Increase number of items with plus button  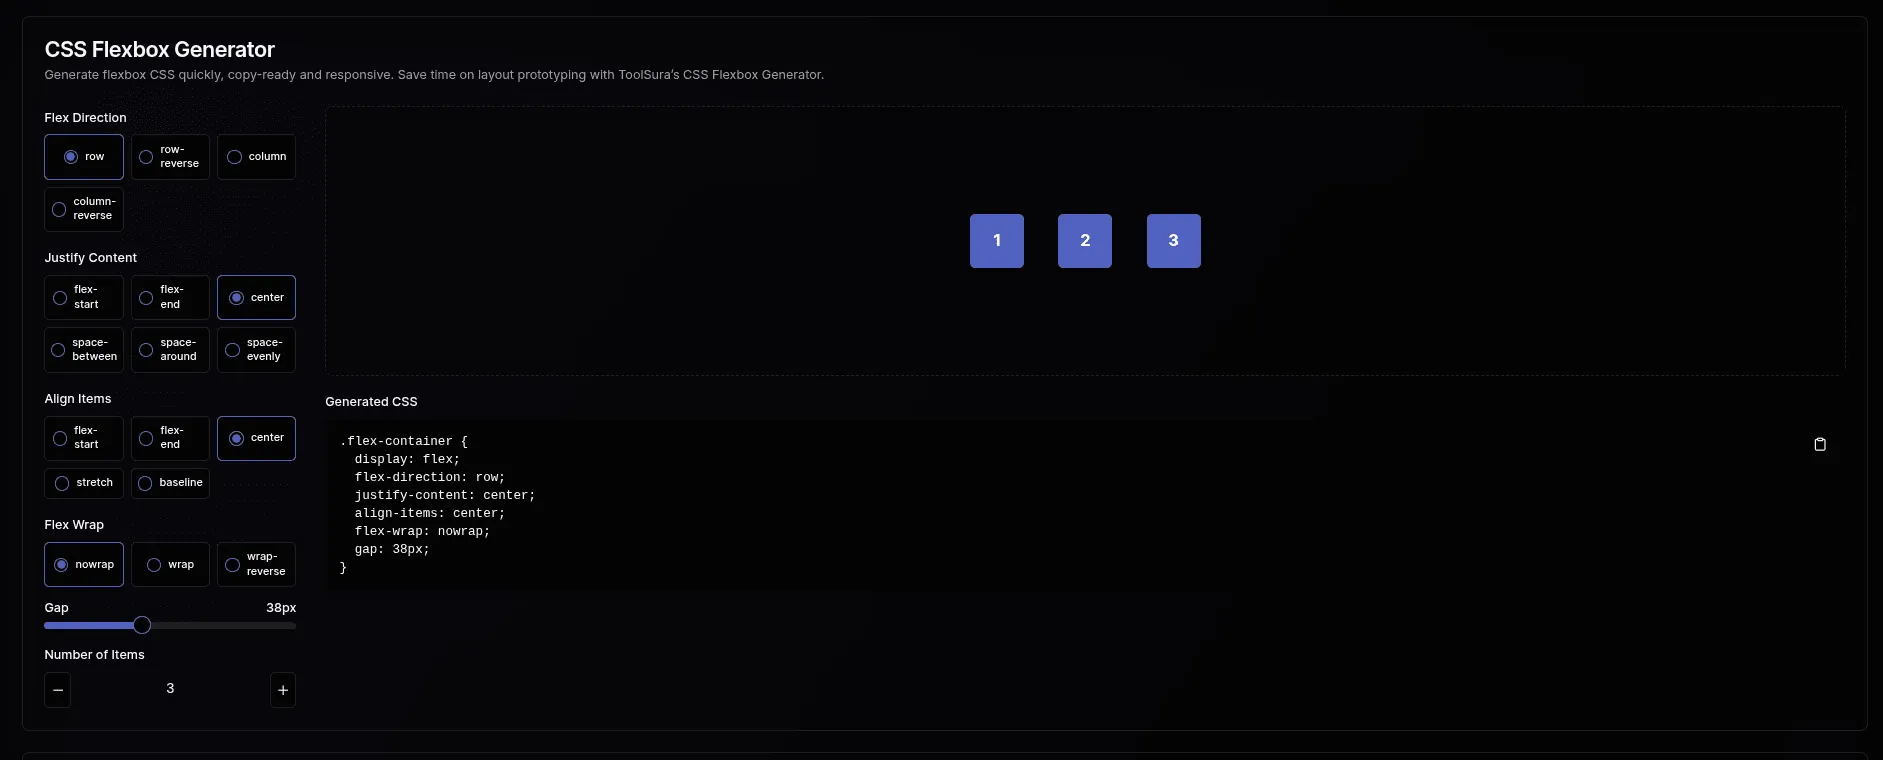(283, 690)
